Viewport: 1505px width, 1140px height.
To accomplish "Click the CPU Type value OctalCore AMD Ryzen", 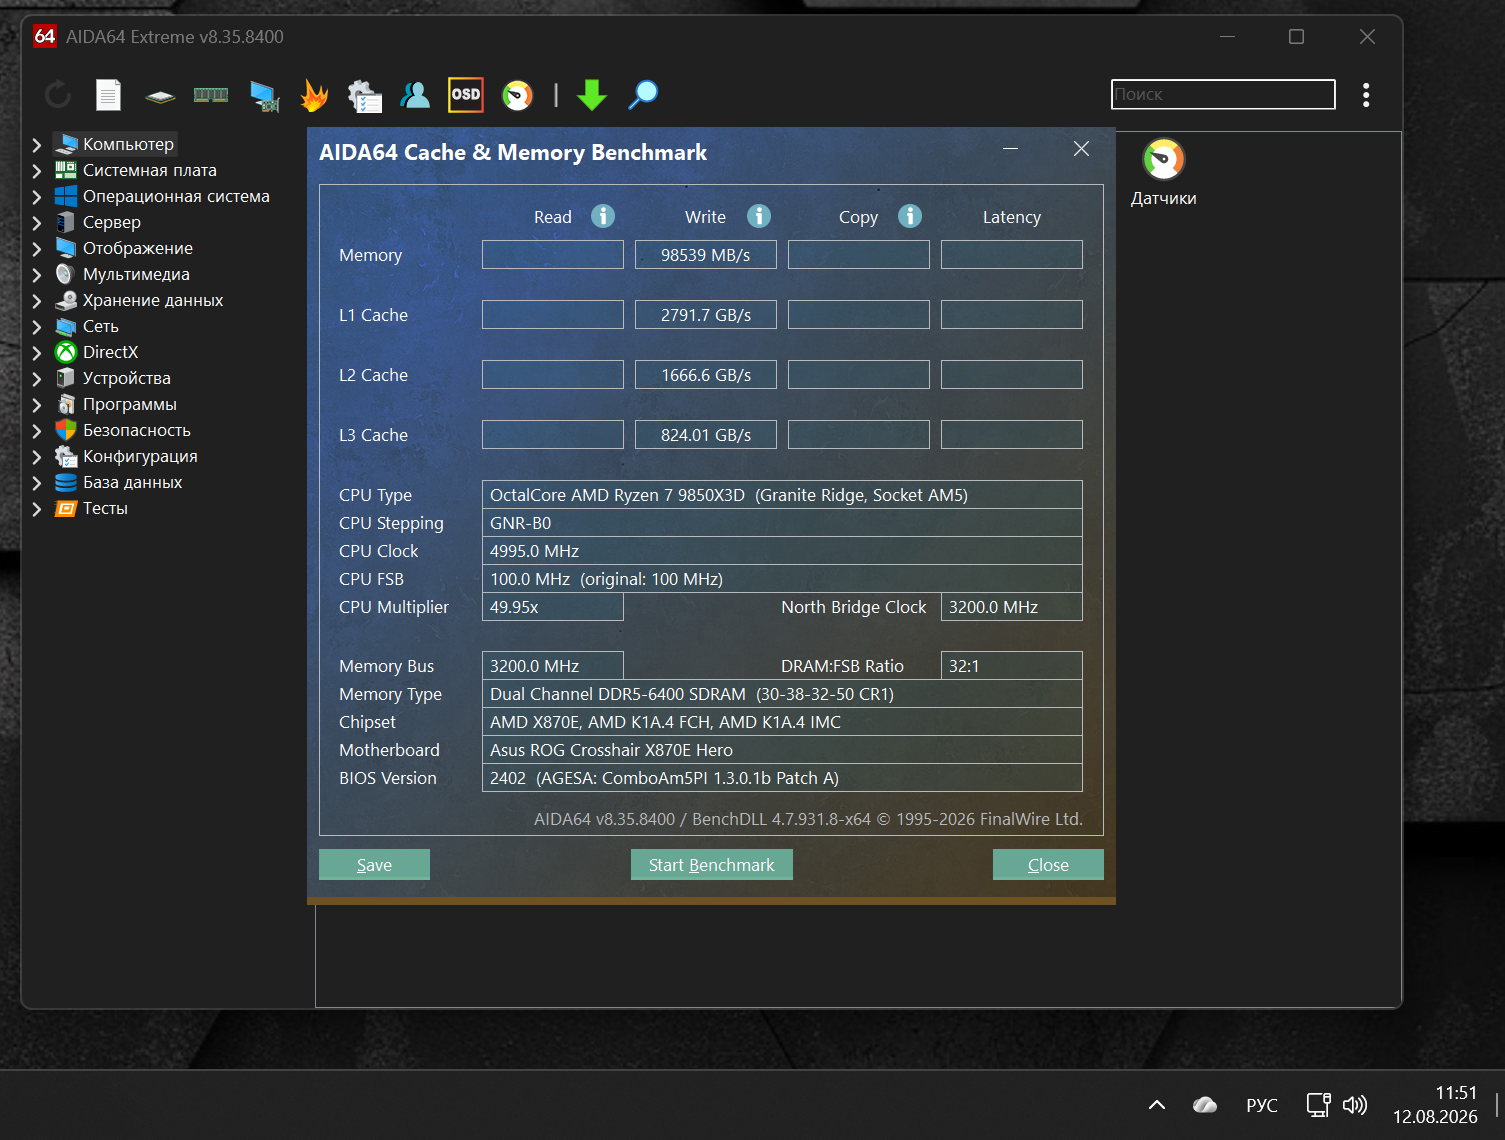I will coord(782,495).
